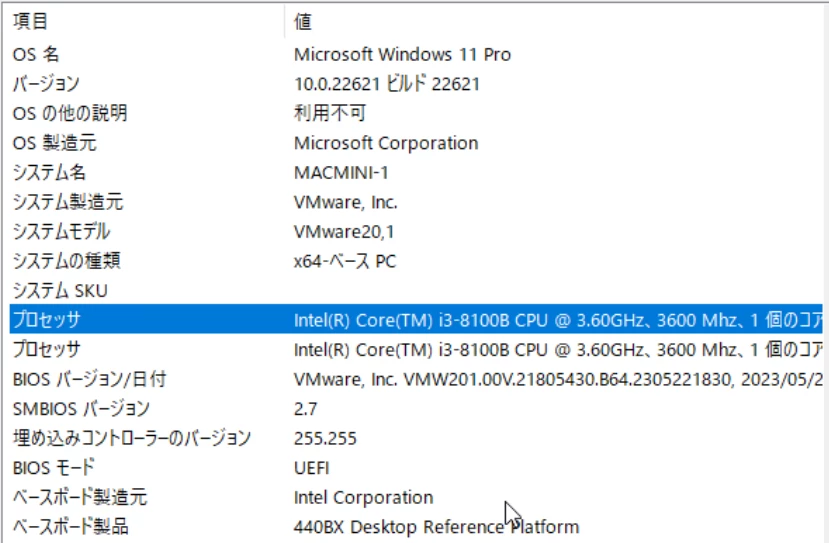829x543 pixels.
Task: Select the 埋め込みコントローラーのバージョン row
Action: (x=416, y=438)
